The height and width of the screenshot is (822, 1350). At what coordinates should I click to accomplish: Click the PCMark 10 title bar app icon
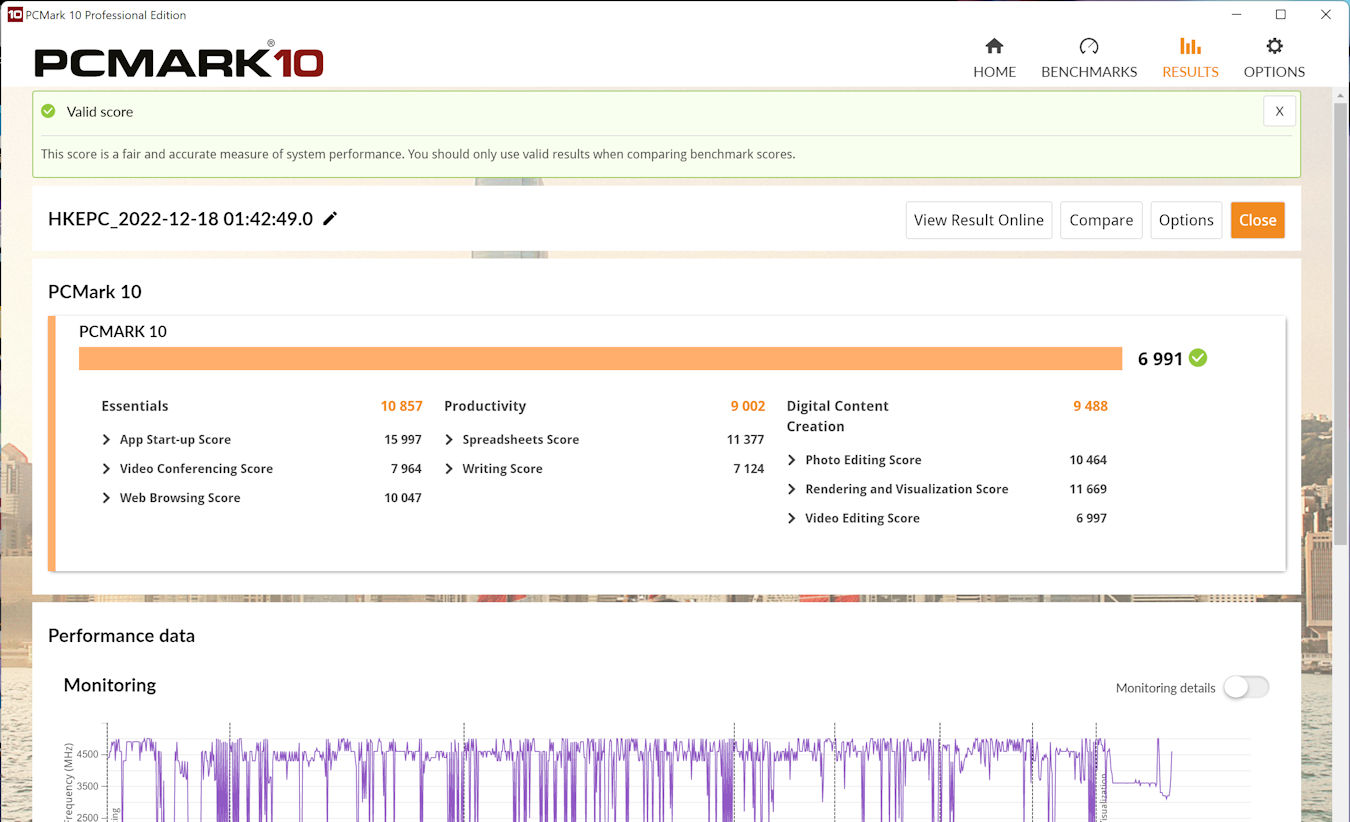pos(14,15)
